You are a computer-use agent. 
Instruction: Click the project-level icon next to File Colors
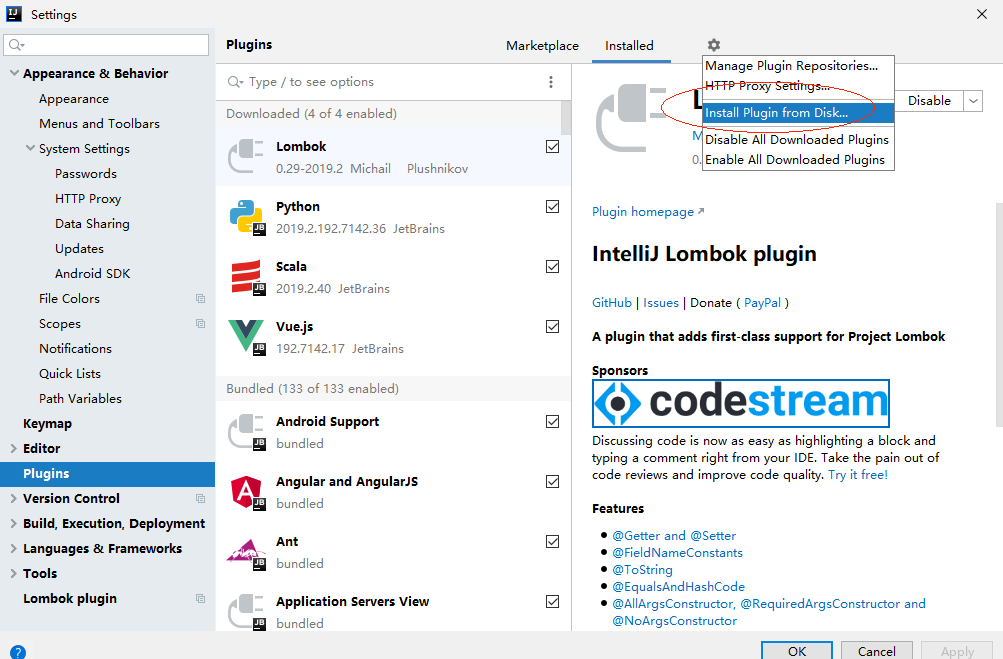pos(200,299)
